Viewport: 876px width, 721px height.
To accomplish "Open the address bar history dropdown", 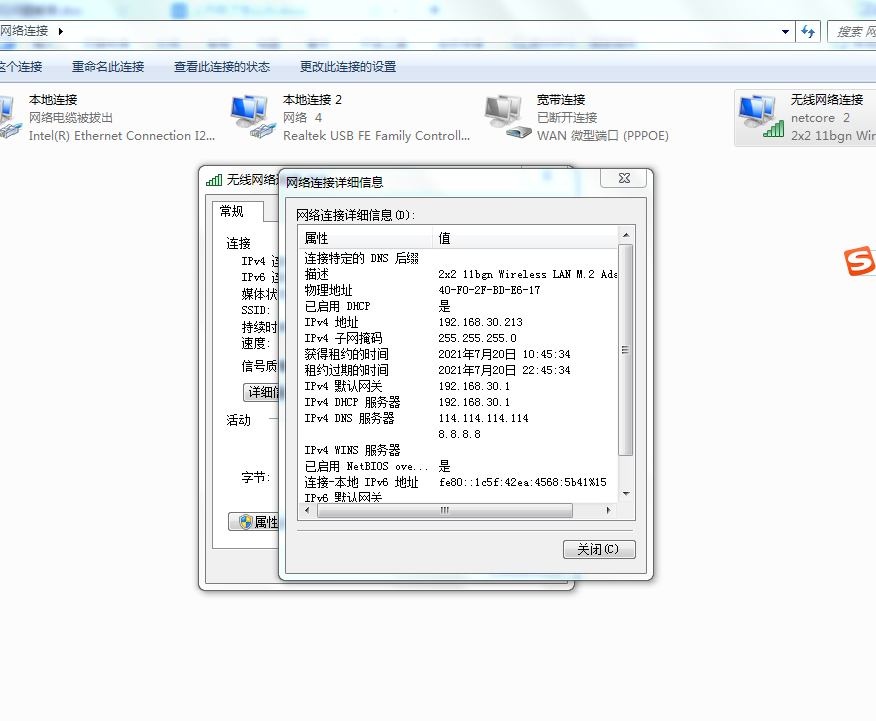I will click(x=785, y=32).
